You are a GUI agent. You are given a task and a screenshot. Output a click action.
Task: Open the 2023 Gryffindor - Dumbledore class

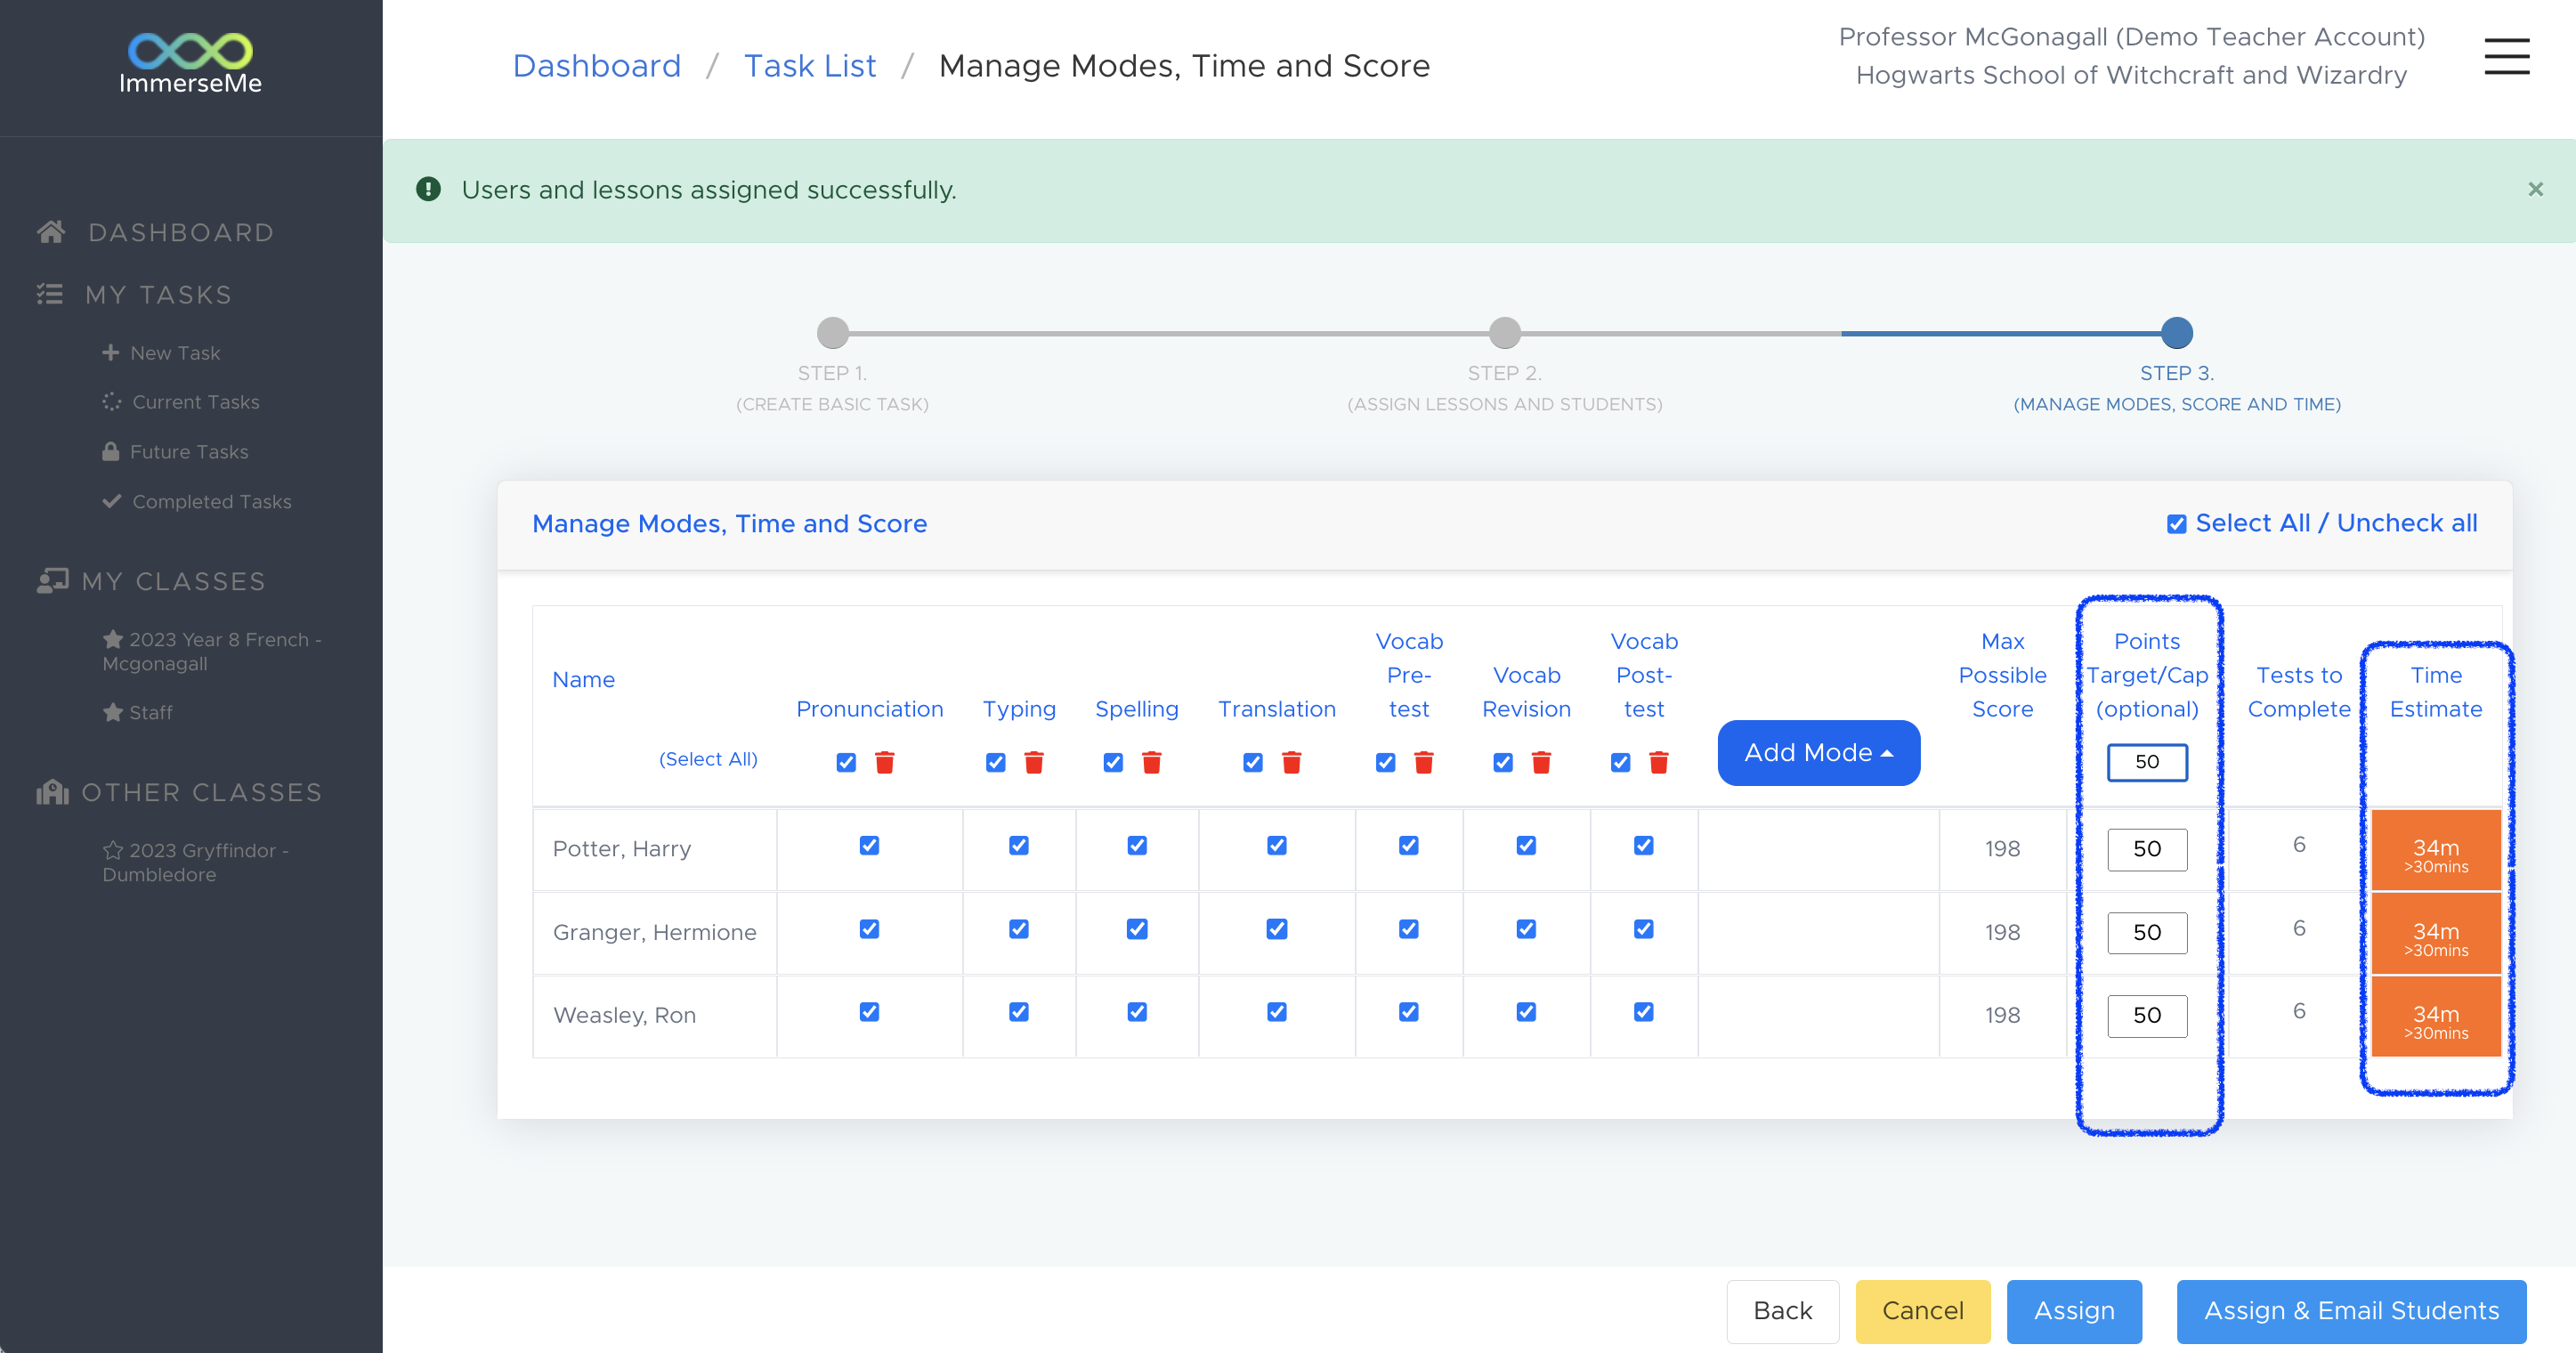(196, 862)
